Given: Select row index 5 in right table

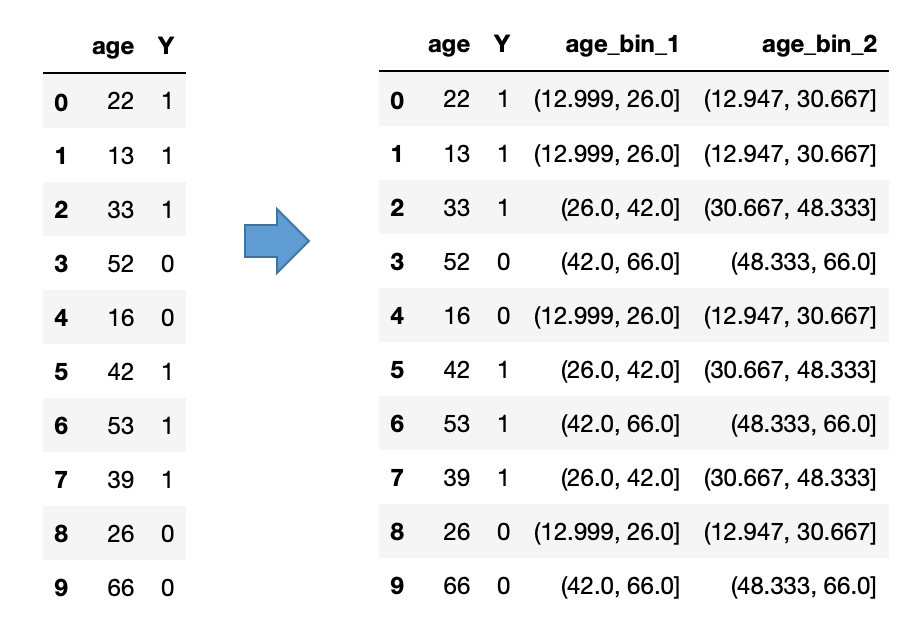Looking at the screenshot, I should pyautogui.click(x=397, y=370).
